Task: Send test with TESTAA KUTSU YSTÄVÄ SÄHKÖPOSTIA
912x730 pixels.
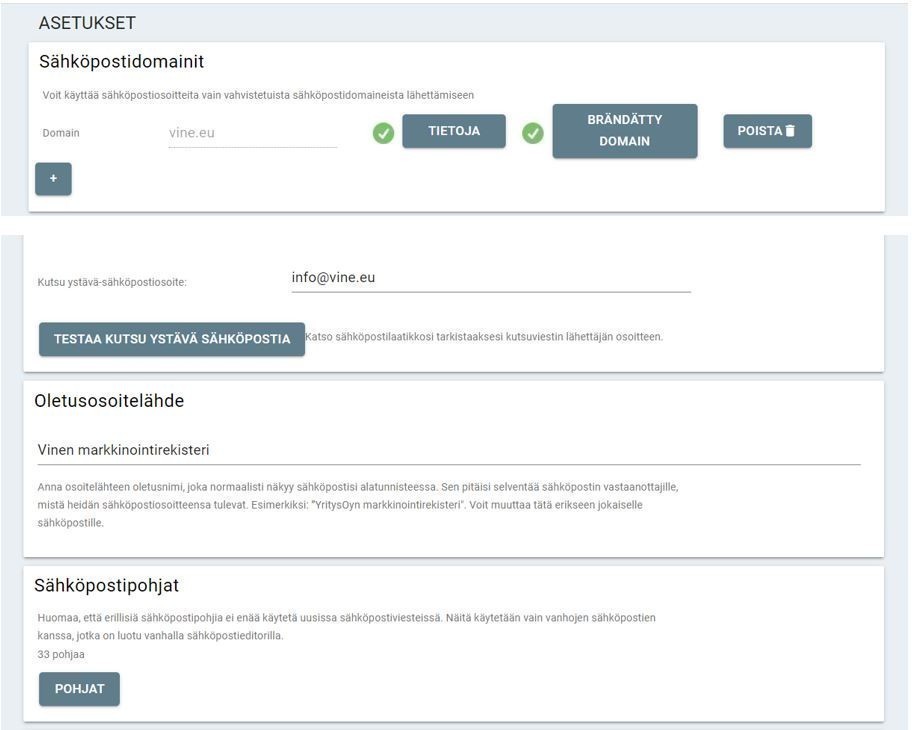Action: coord(172,339)
